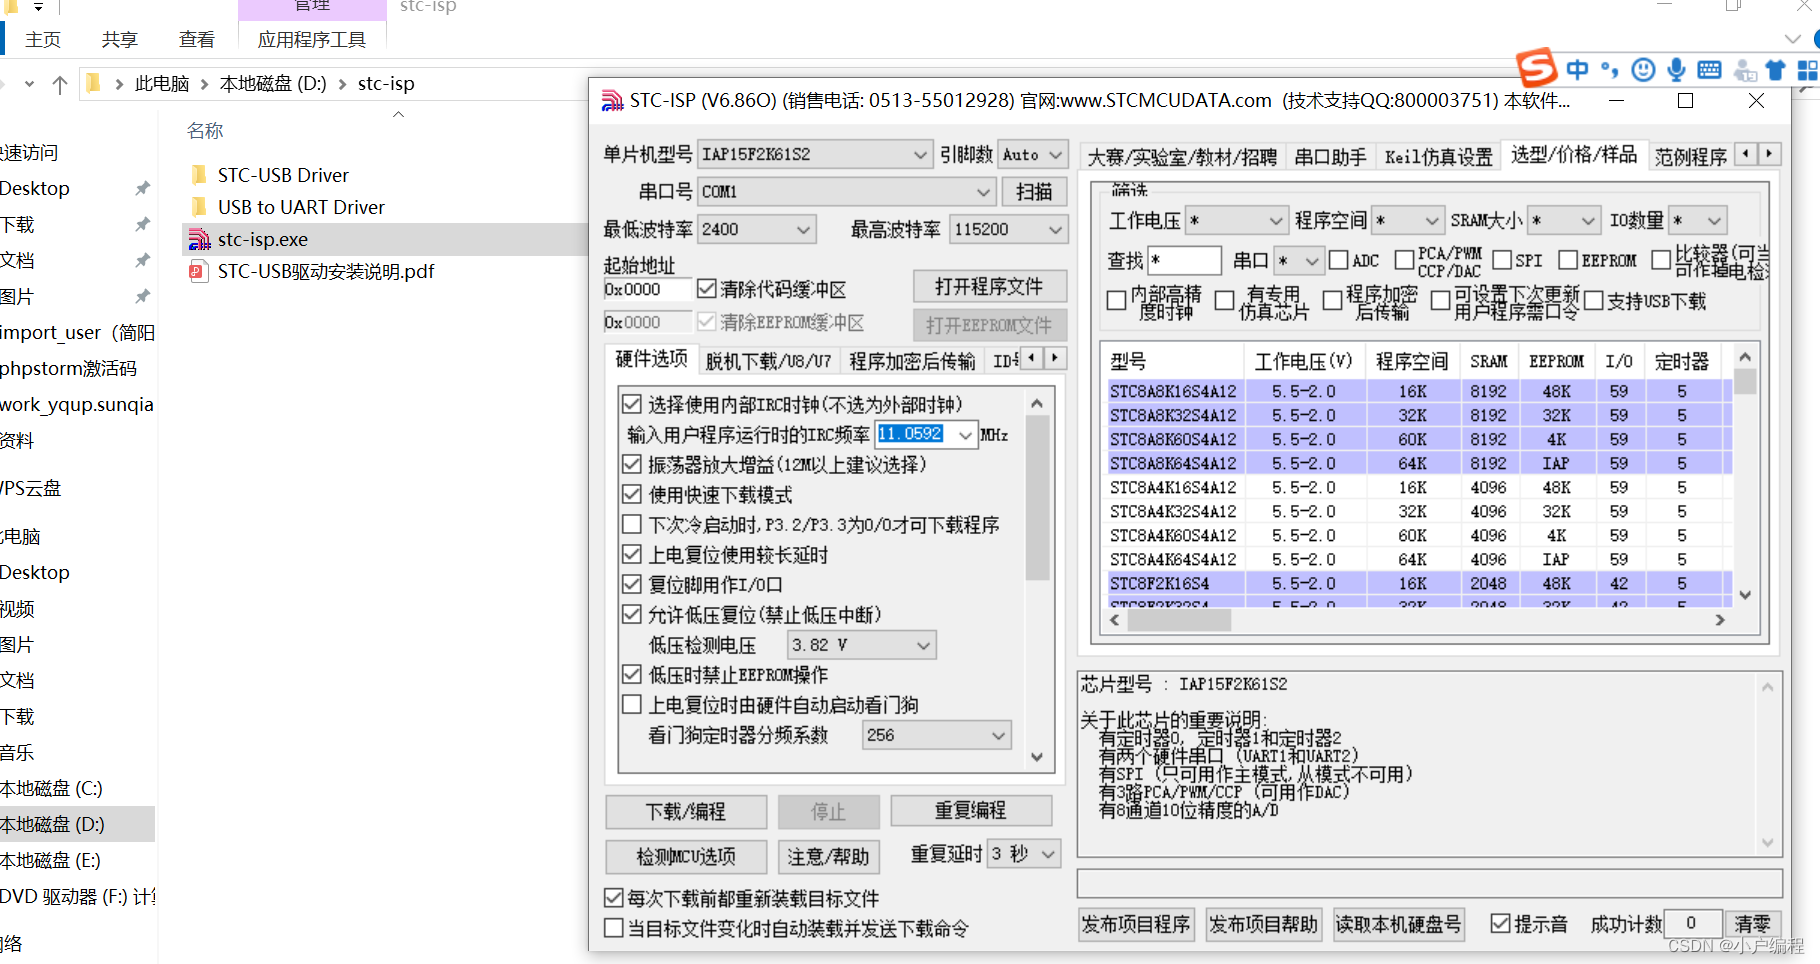
Task: Open the Sogou soft keyboard icon
Action: click(1710, 70)
